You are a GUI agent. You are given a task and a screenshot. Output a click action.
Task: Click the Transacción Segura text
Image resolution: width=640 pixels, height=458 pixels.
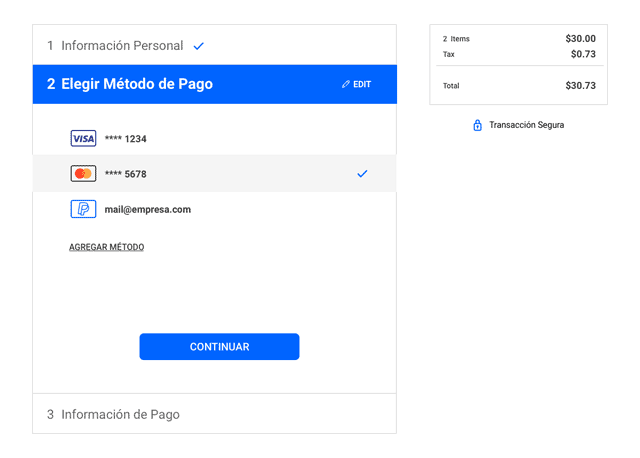(x=526, y=125)
